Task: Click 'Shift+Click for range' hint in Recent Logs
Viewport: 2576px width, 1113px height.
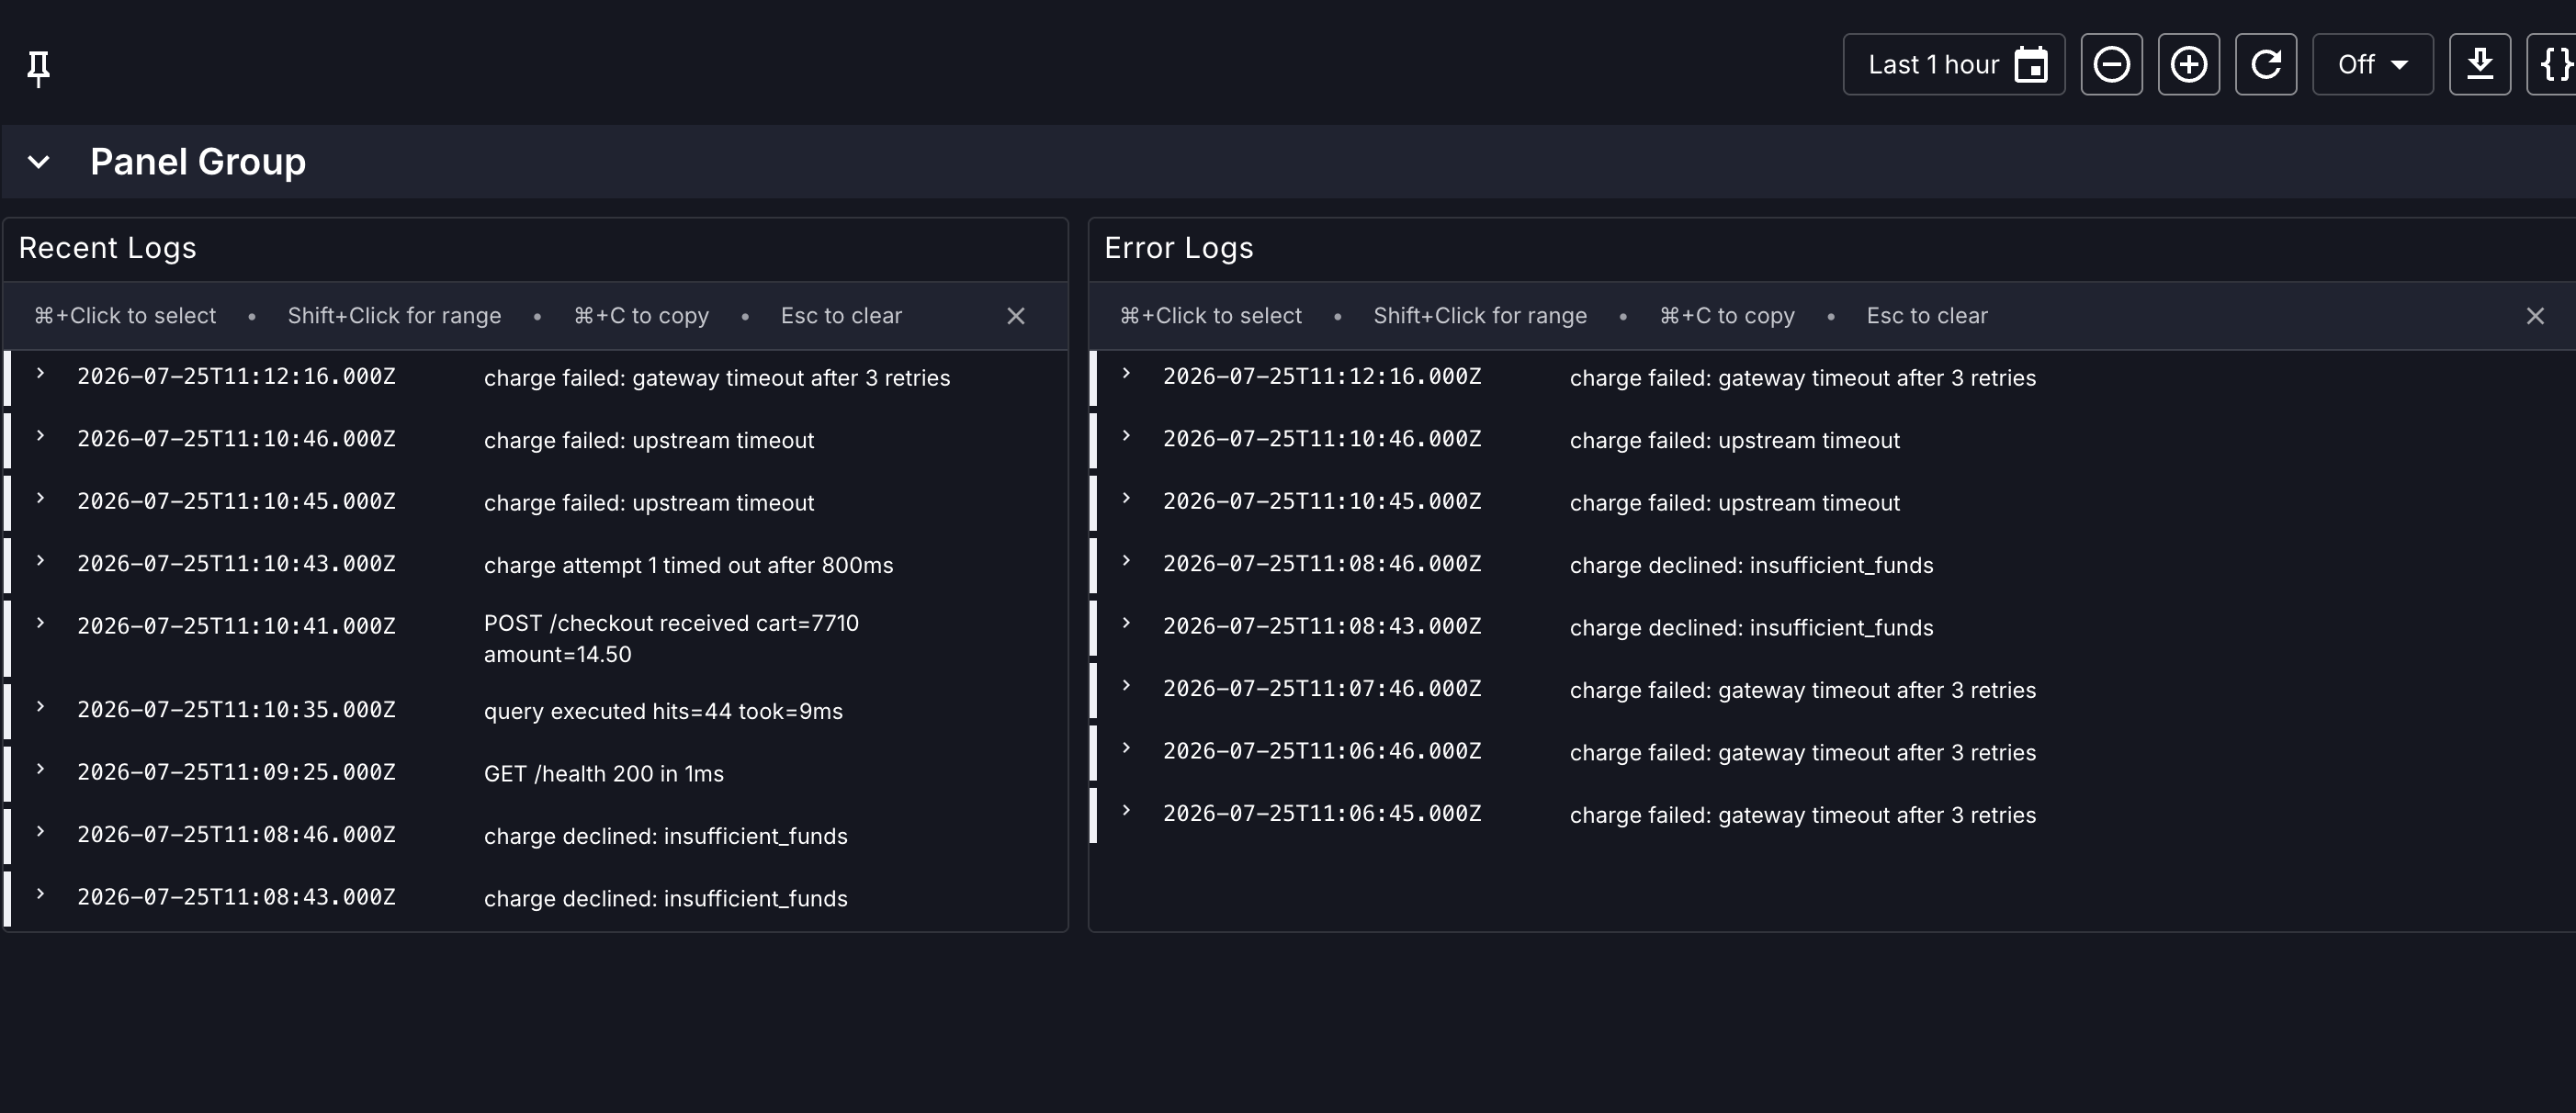Action: pyautogui.click(x=394, y=316)
